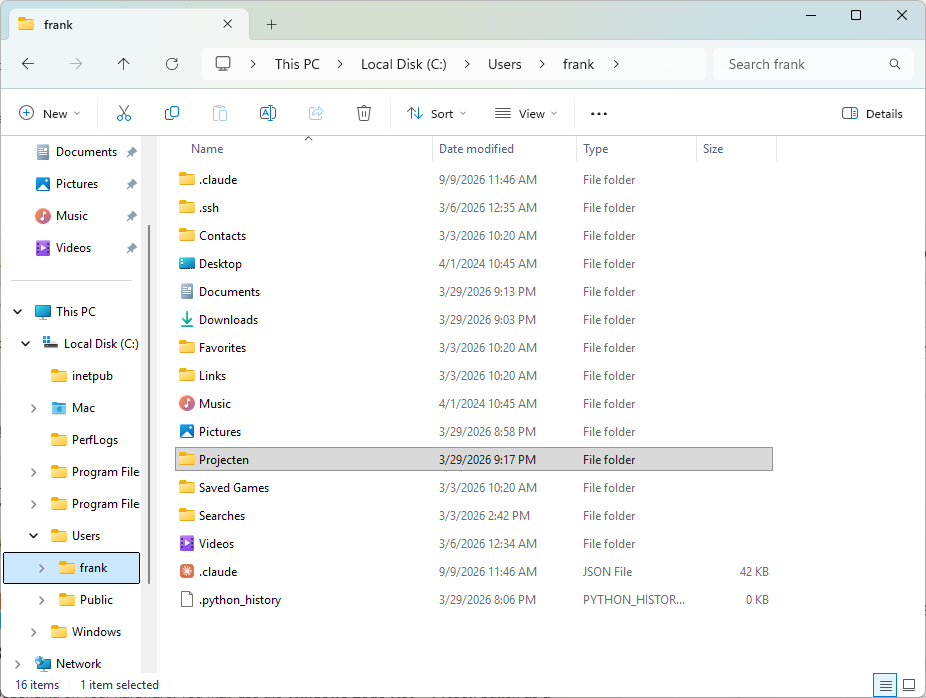Switch to large thumbnails view icon

(909, 685)
